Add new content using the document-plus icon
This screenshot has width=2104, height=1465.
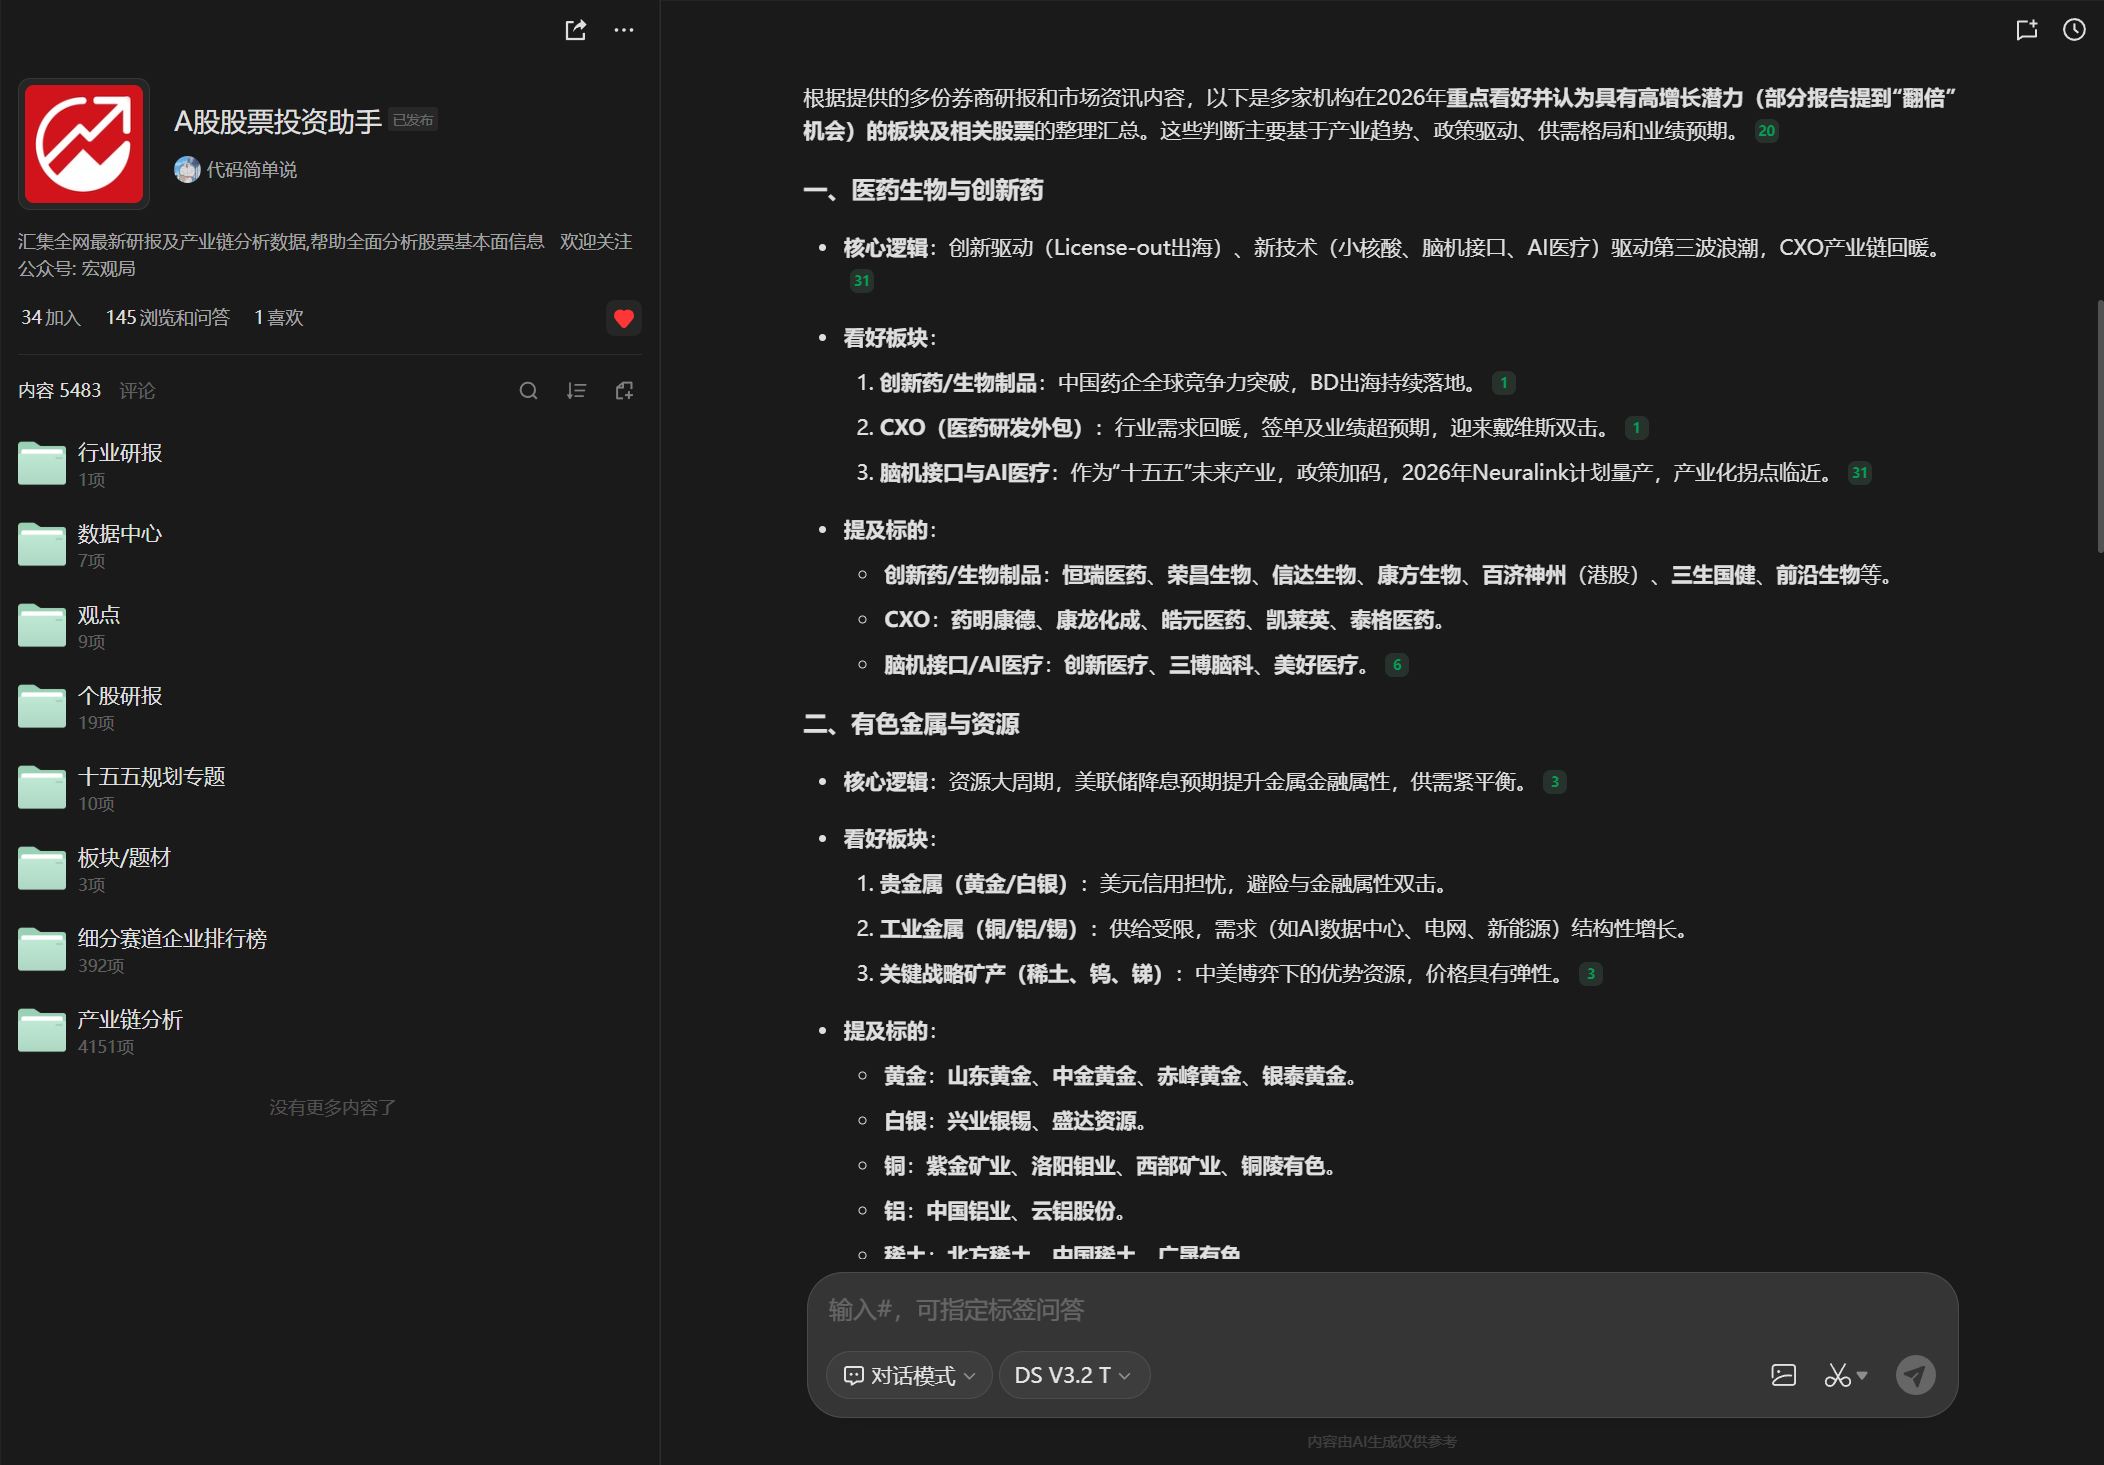[624, 390]
